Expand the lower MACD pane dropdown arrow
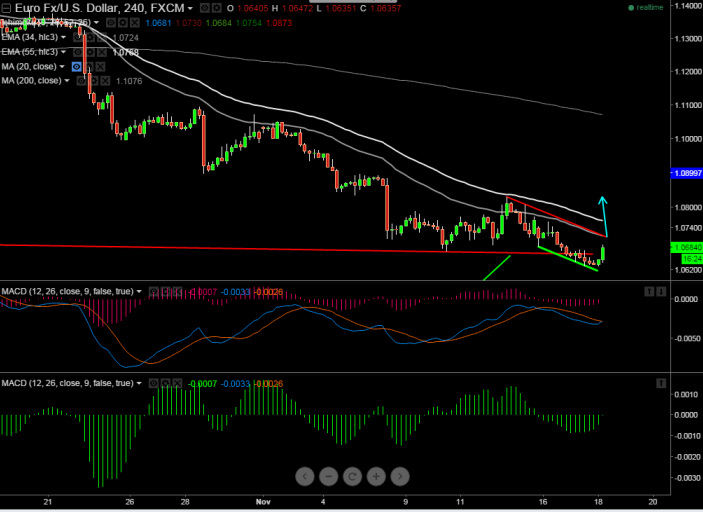Screen dimensions: 703x512 pos(139,383)
